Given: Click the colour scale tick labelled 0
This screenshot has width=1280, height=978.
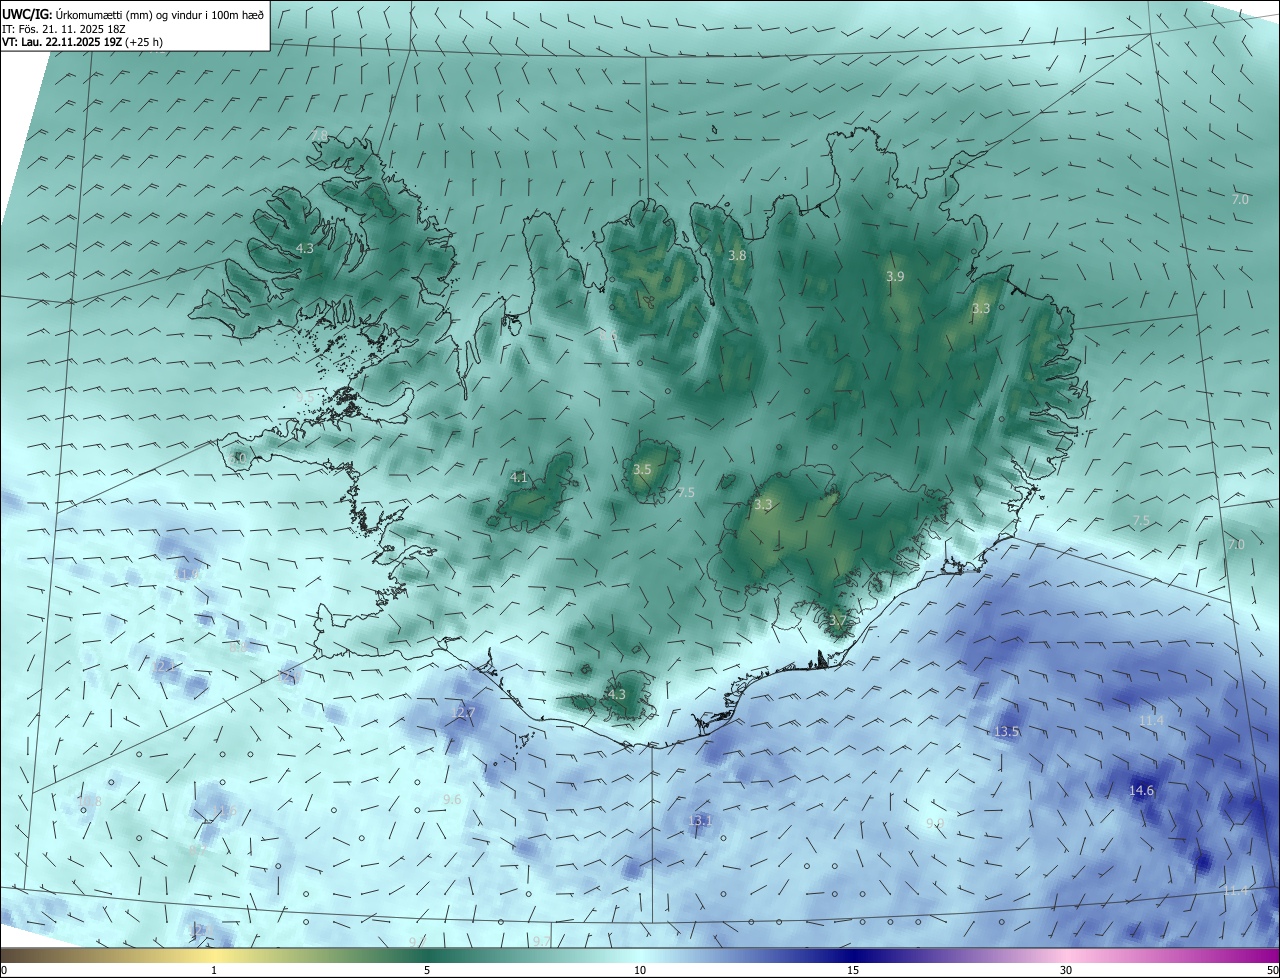Looking at the screenshot, I should pos(3,970).
